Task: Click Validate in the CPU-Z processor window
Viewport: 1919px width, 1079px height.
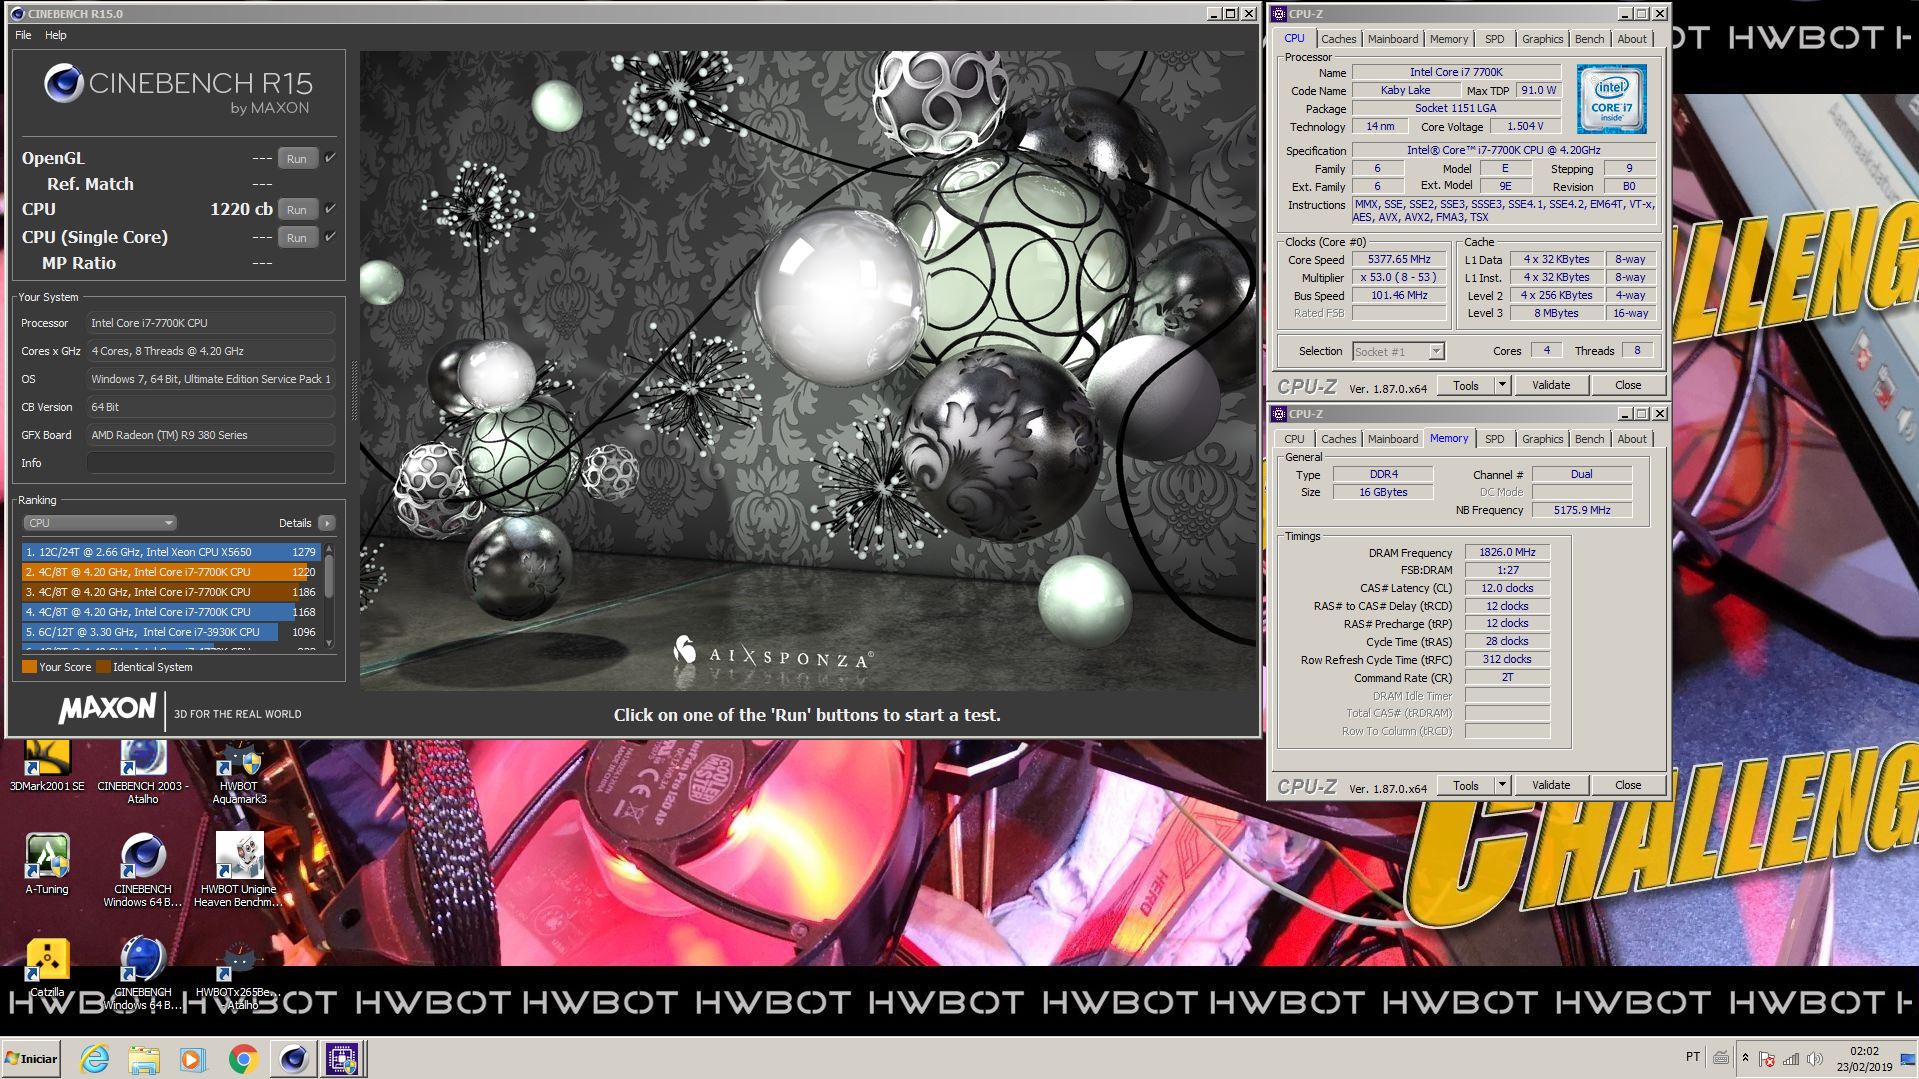Action: [1550, 385]
